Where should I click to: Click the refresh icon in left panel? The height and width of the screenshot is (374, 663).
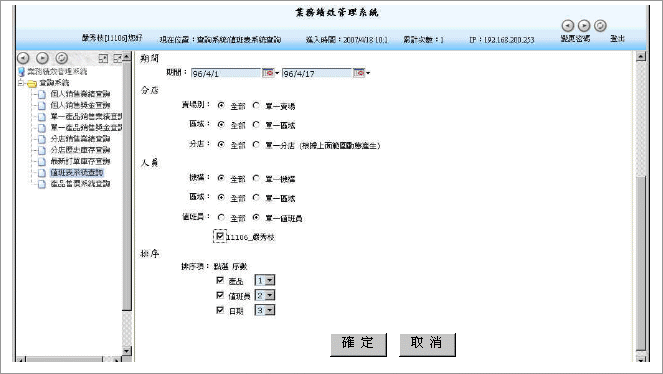62,58
